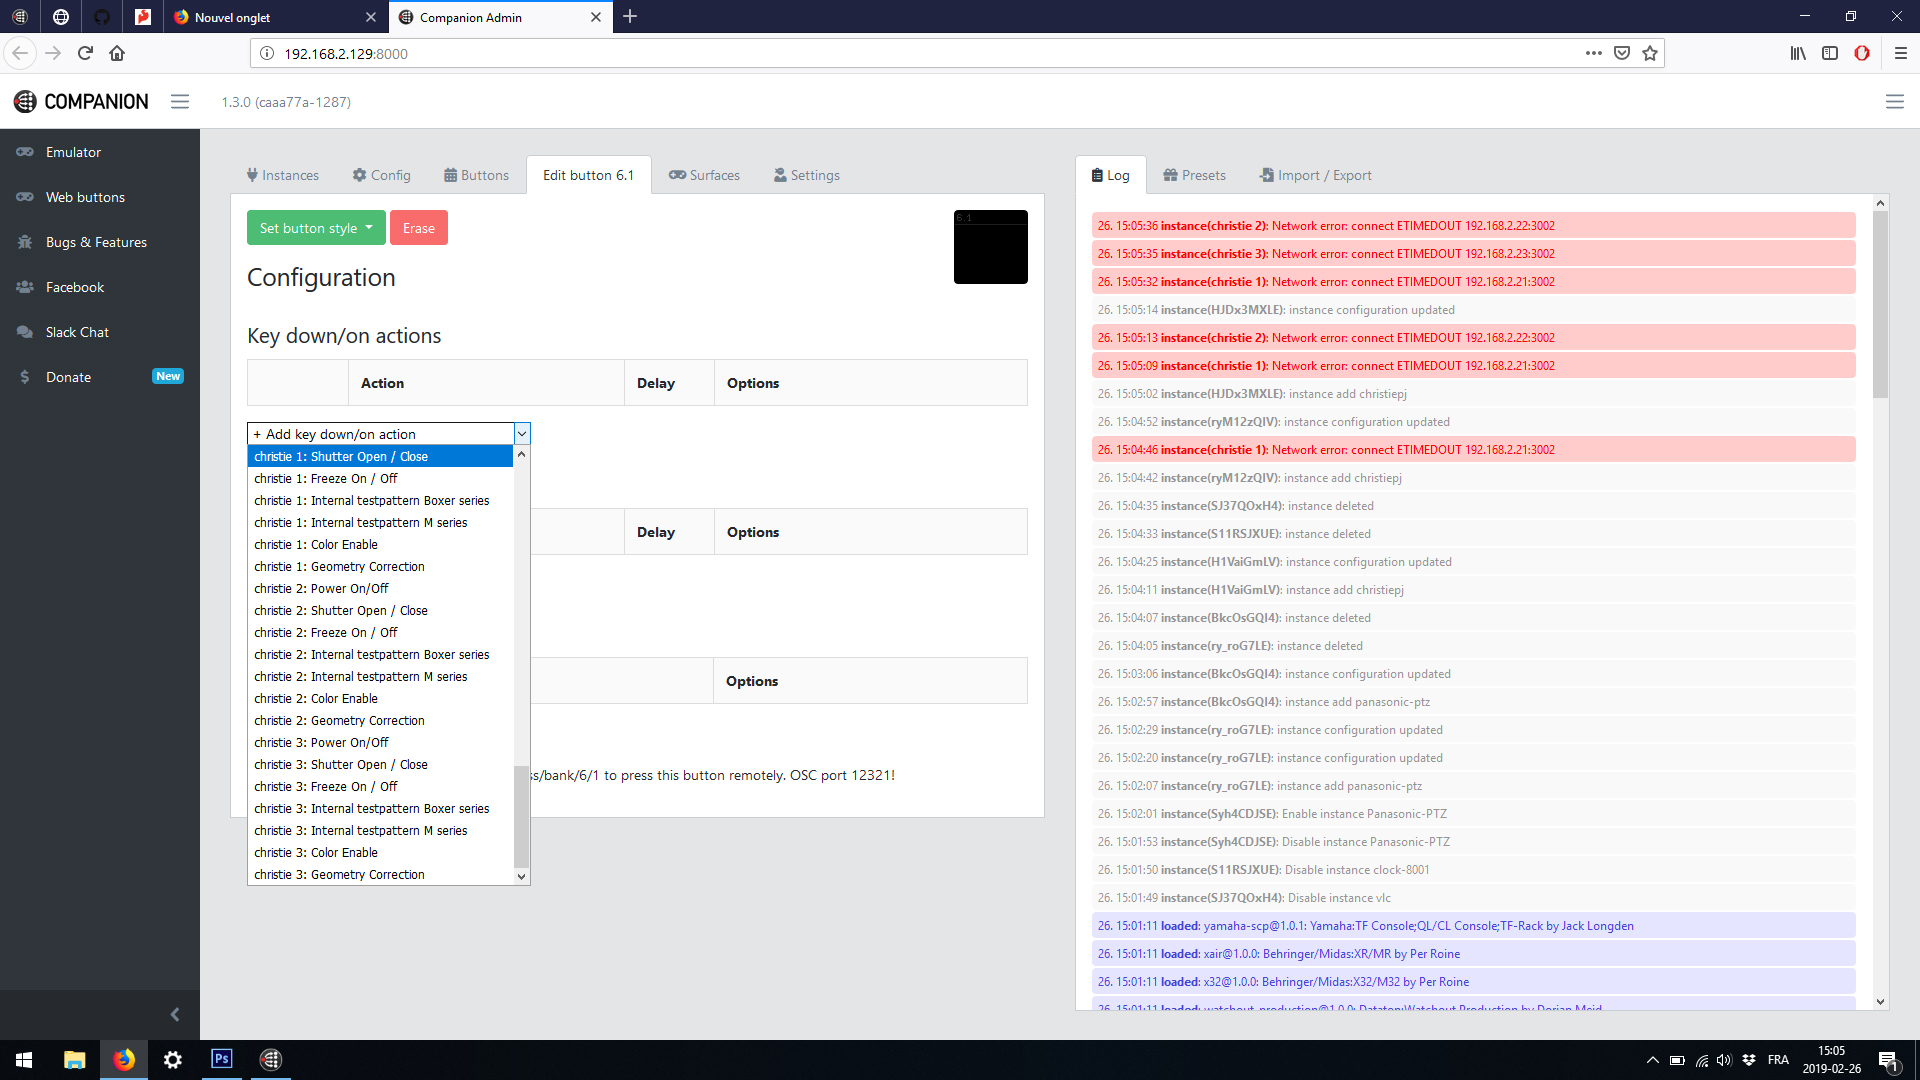The width and height of the screenshot is (1920, 1080).
Task: Open the Donate page in the sidebar
Action: point(68,377)
